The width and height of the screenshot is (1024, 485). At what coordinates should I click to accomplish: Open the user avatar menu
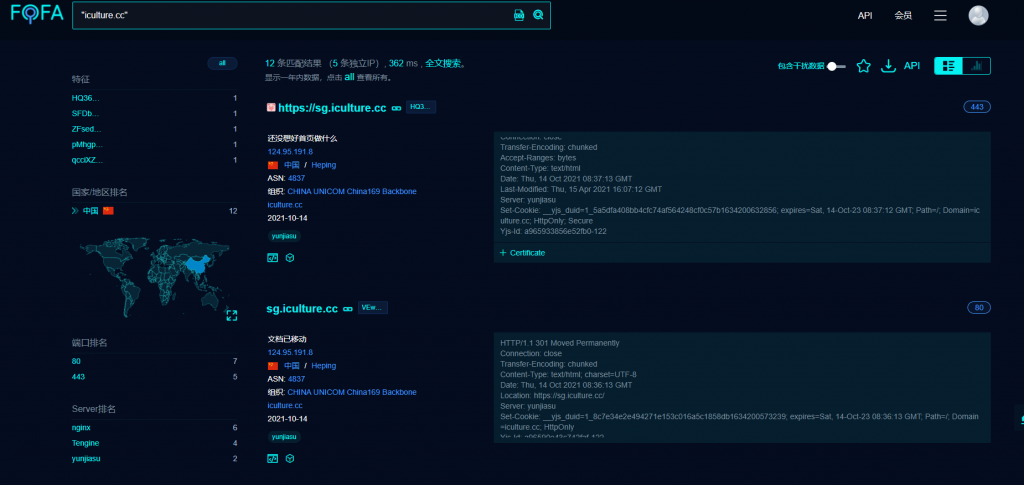[x=978, y=15]
